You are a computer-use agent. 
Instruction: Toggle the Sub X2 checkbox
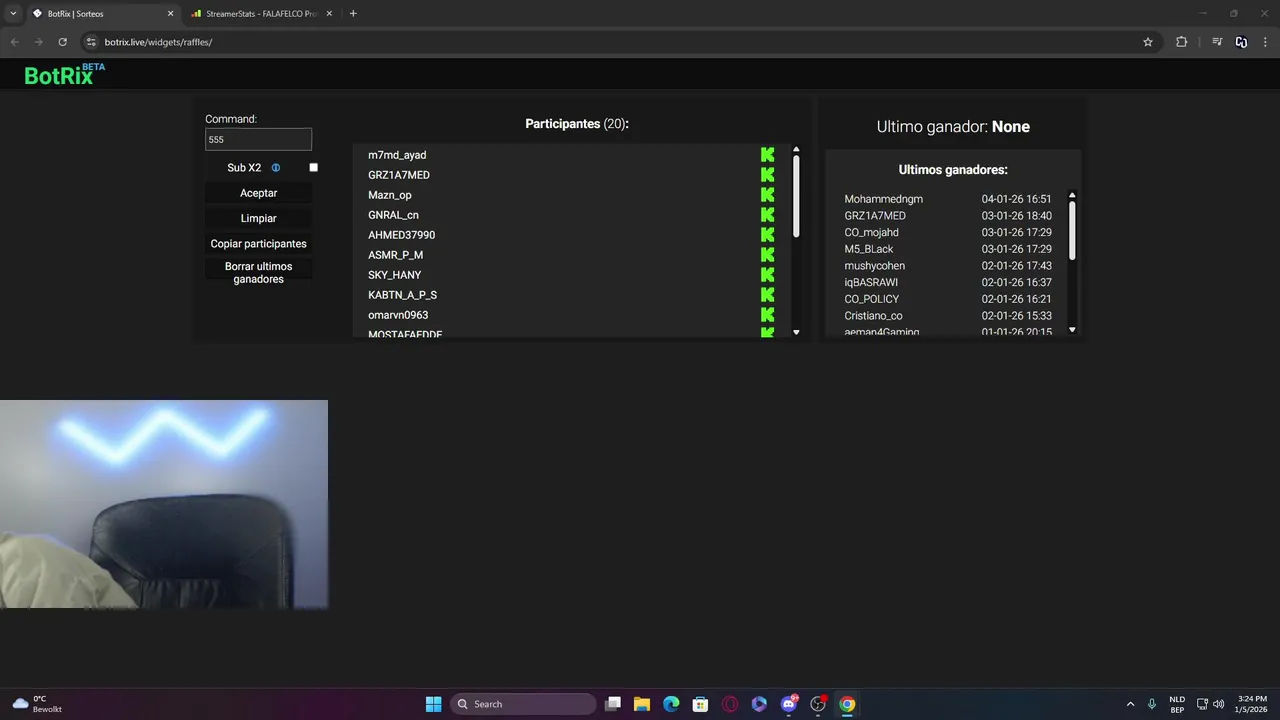click(313, 168)
